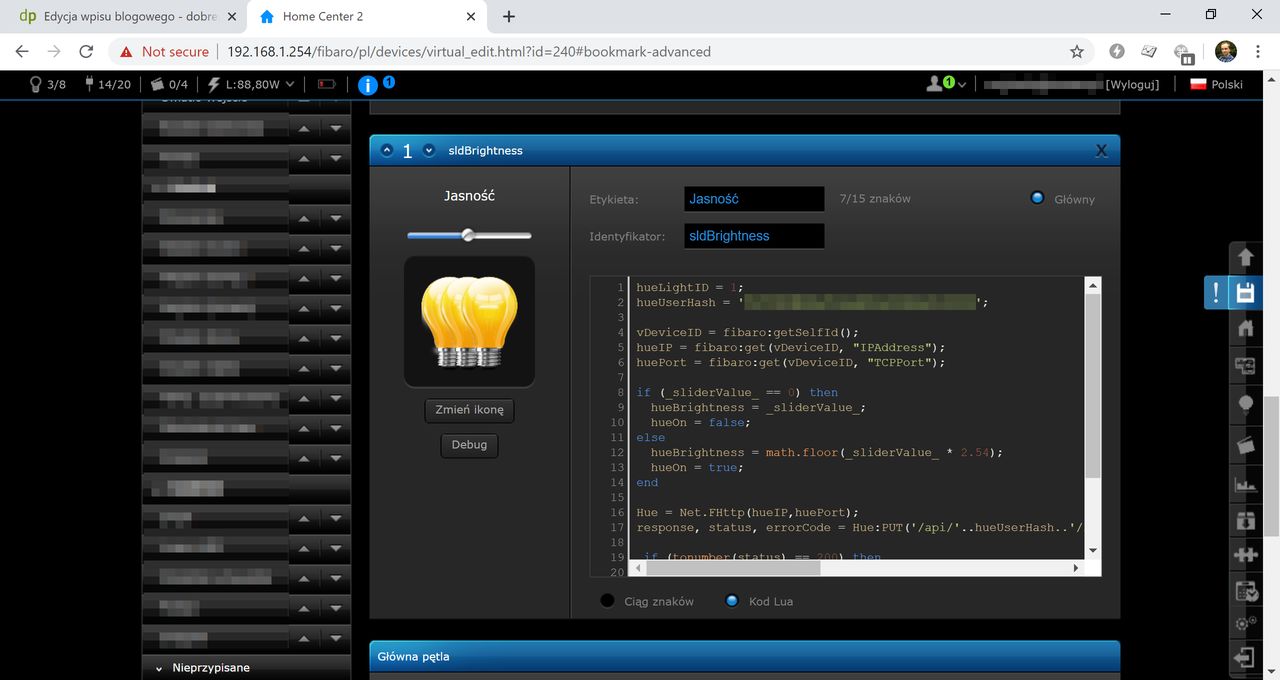Click the logout exit icon in right sidebar
The height and width of the screenshot is (680, 1280).
1245,658
